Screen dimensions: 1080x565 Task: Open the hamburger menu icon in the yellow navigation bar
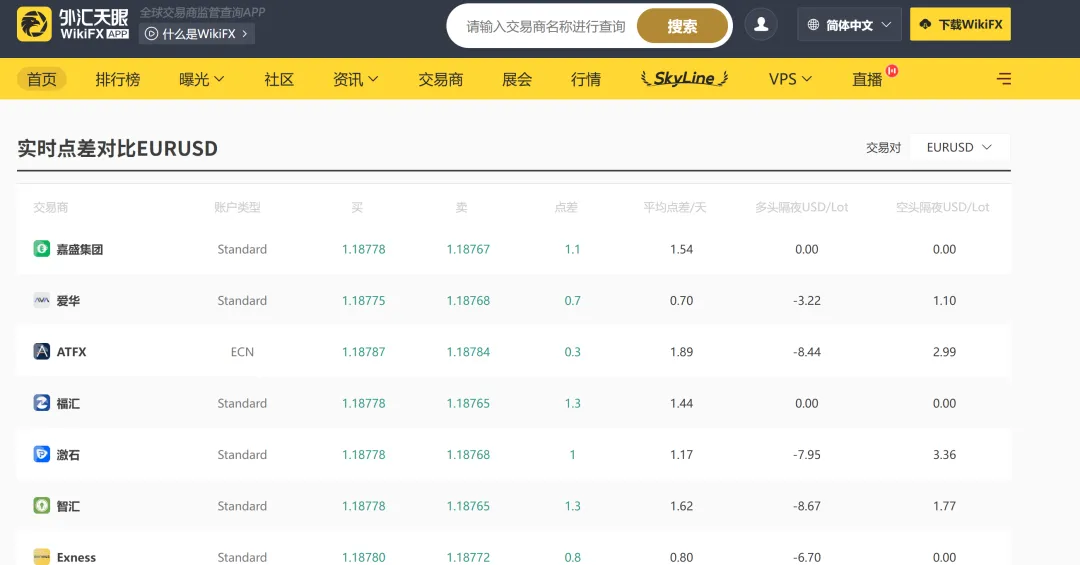1004,79
